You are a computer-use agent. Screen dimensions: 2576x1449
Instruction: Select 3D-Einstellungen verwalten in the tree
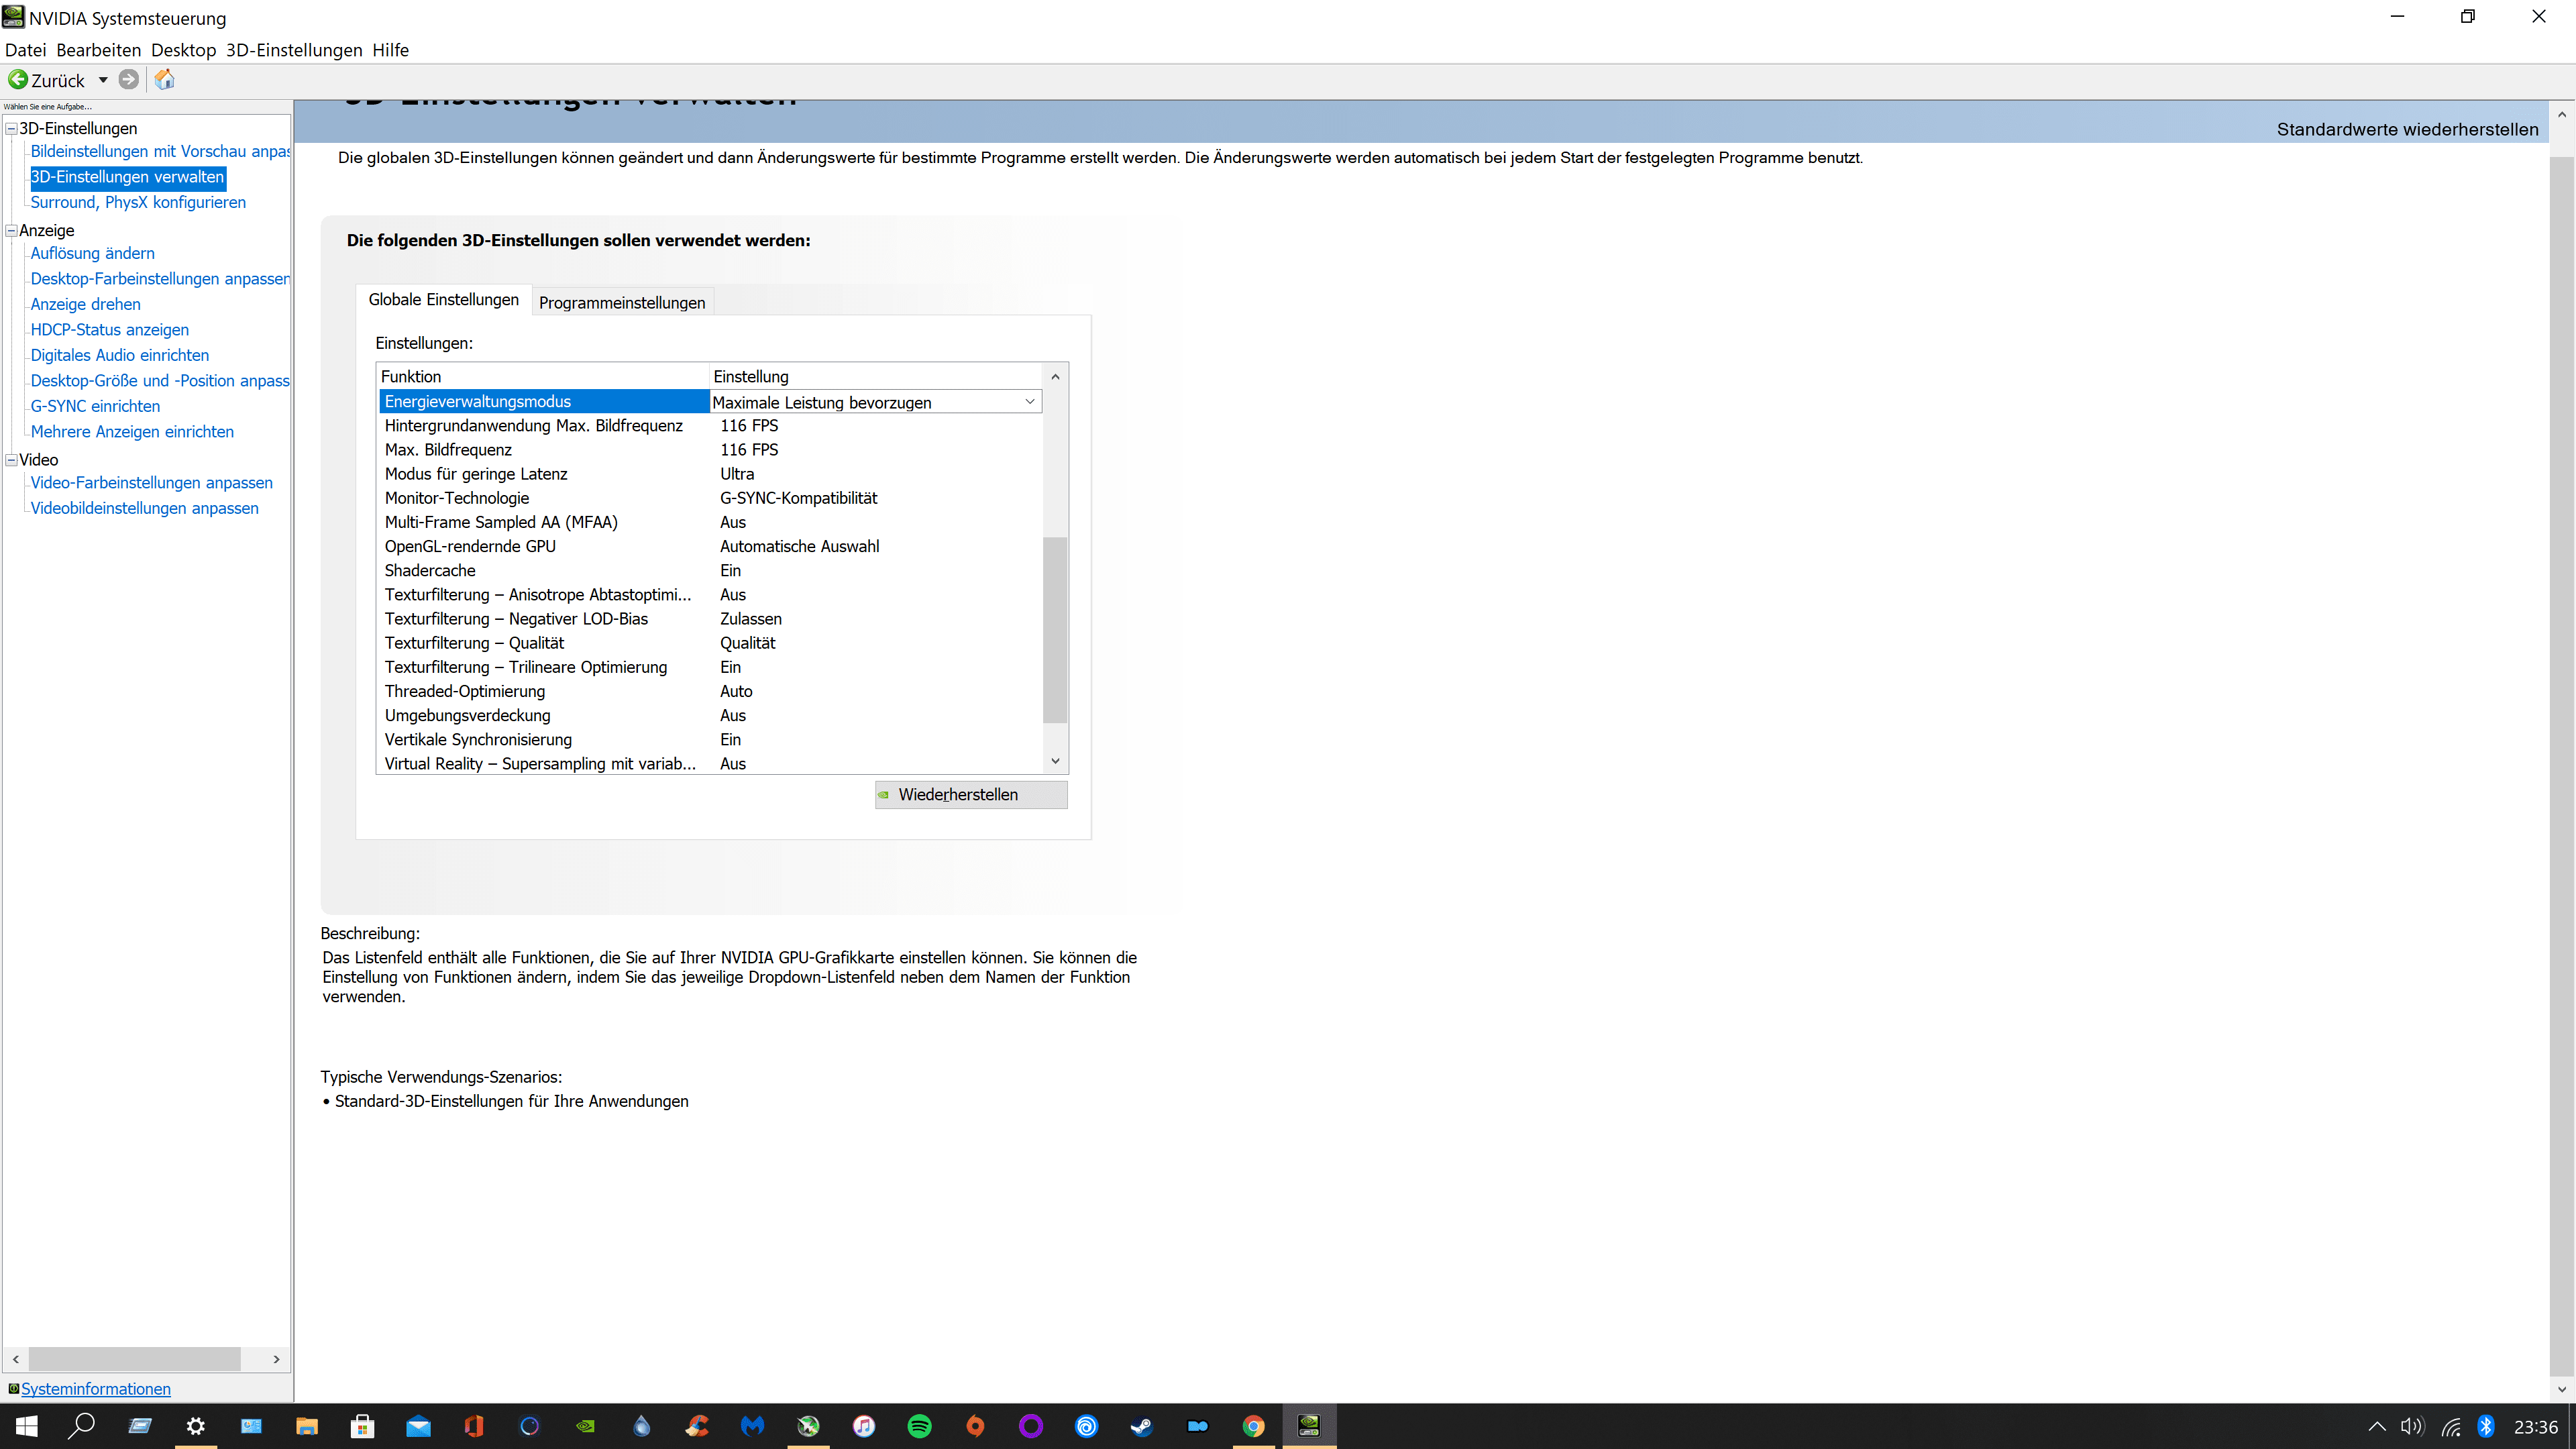(x=128, y=177)
